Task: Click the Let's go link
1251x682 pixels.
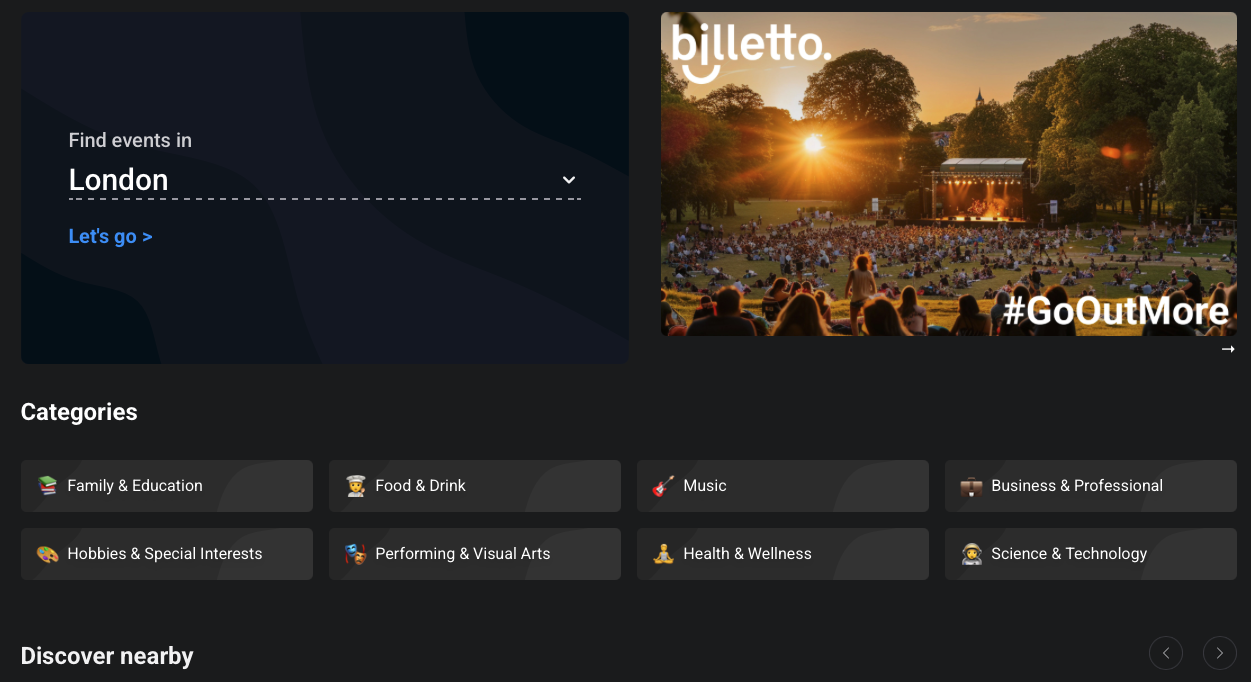Action: pos(110,237)
